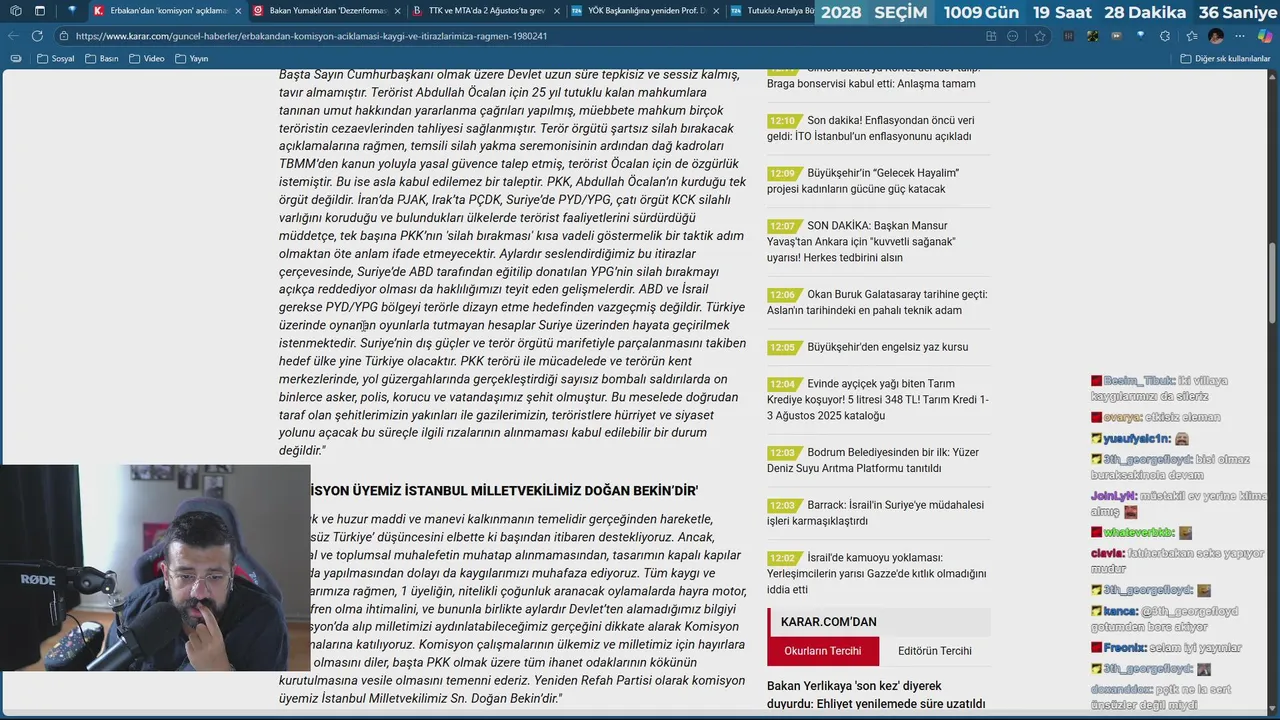The height and width of the screenshot is (720, 1280).
Task: Reload the page with the refresh icon
Action: click(x=37, y=35)
